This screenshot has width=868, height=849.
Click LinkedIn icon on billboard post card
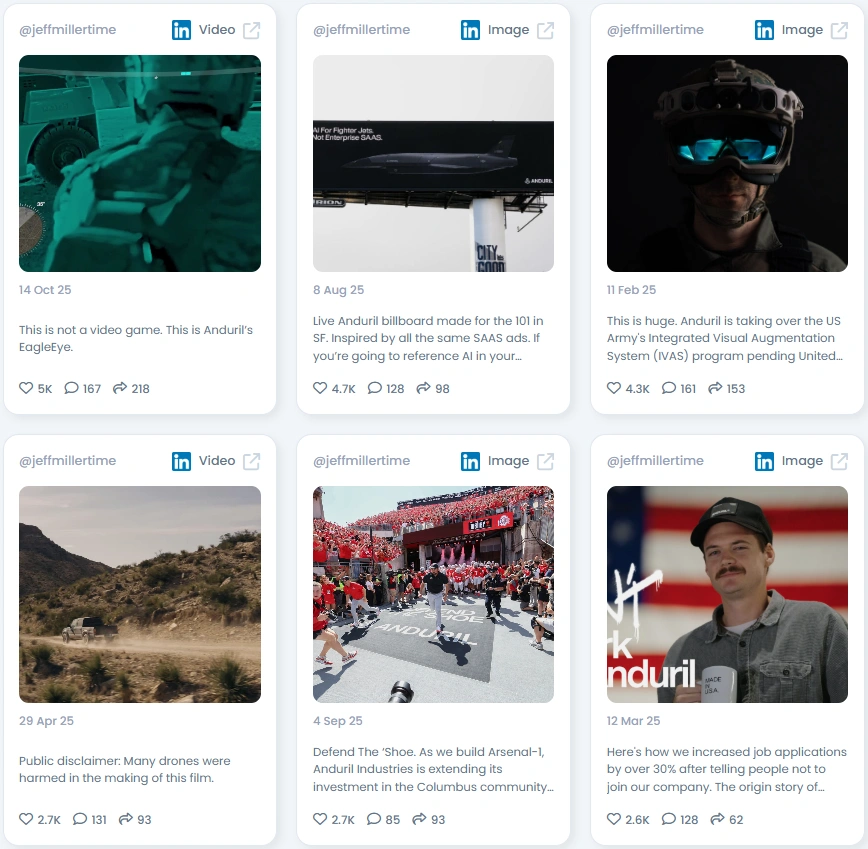pyautogui.click(x=470, y=30)
